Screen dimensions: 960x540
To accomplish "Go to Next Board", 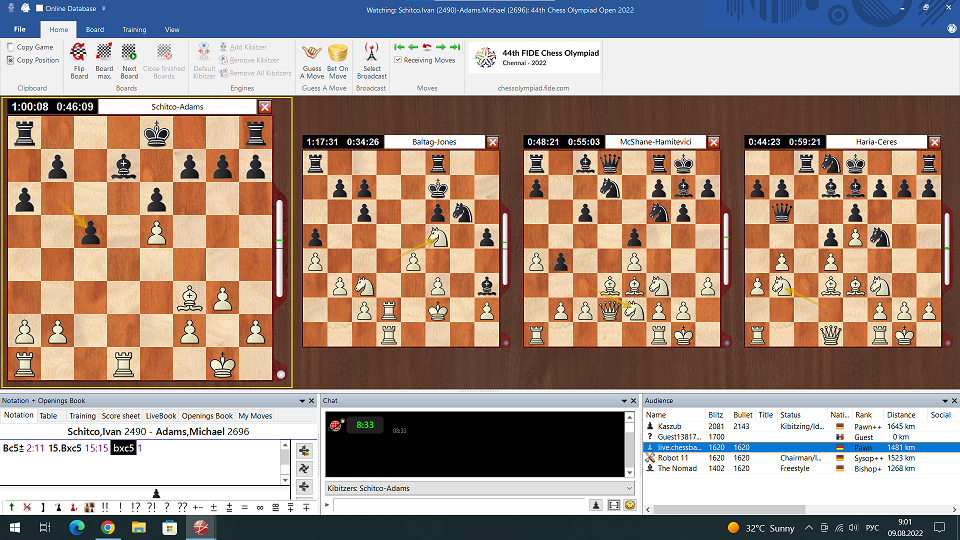I will [x=129, y=61].
